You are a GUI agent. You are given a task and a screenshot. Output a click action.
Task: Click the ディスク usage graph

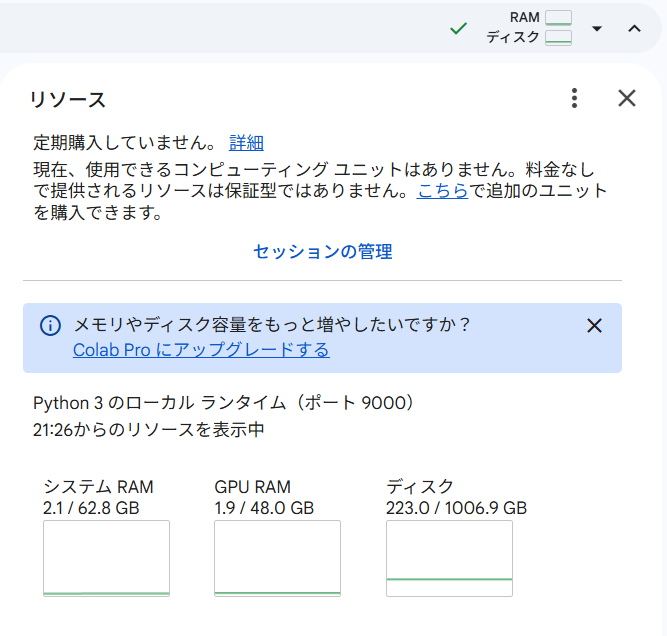pyautogui.click(x=449, y=558)
